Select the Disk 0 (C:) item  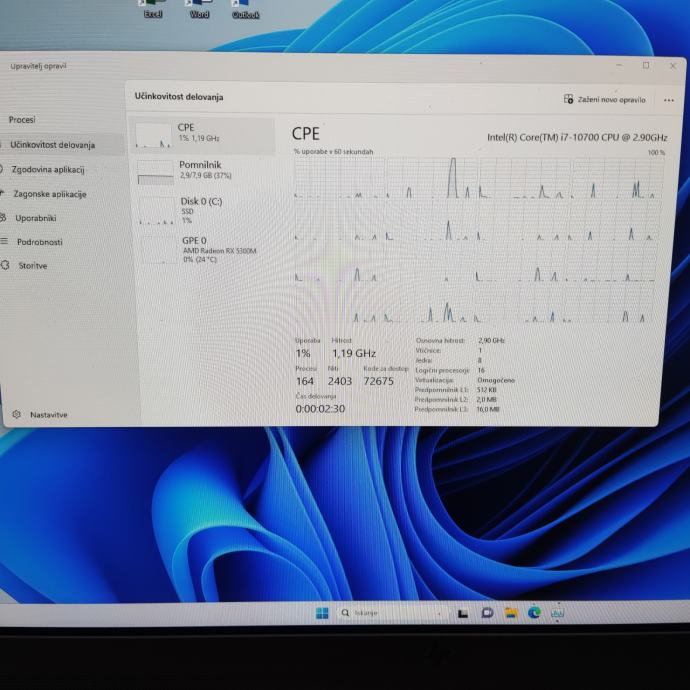coord(203,210)
